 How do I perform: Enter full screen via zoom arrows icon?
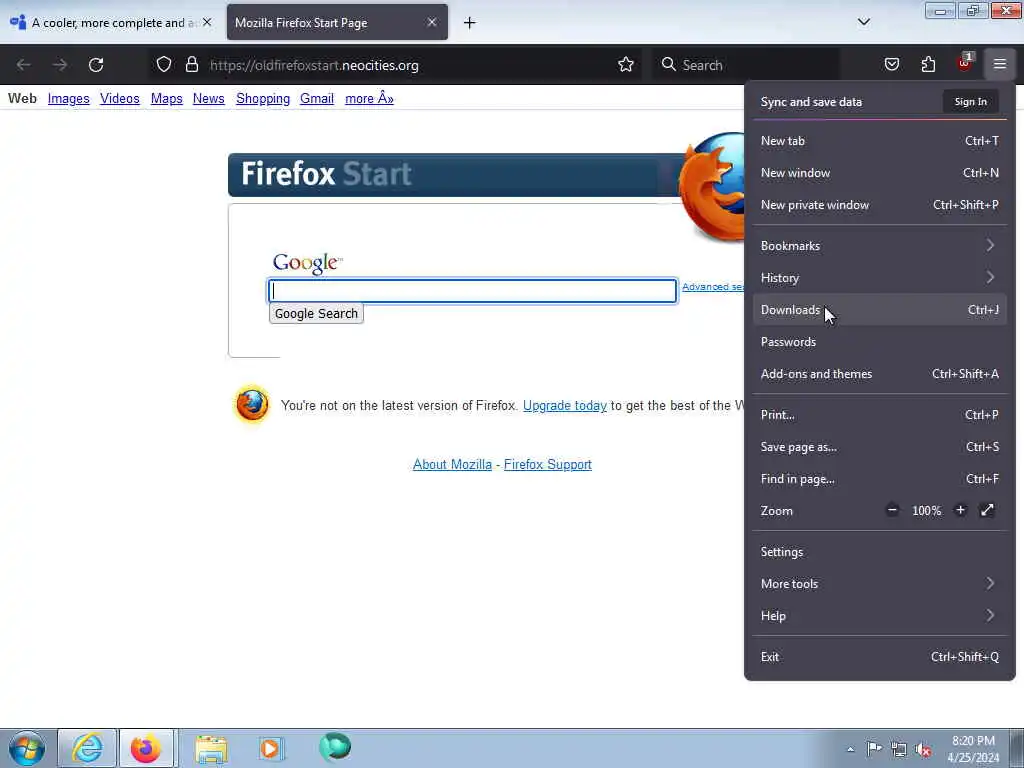tap(987, 510)
